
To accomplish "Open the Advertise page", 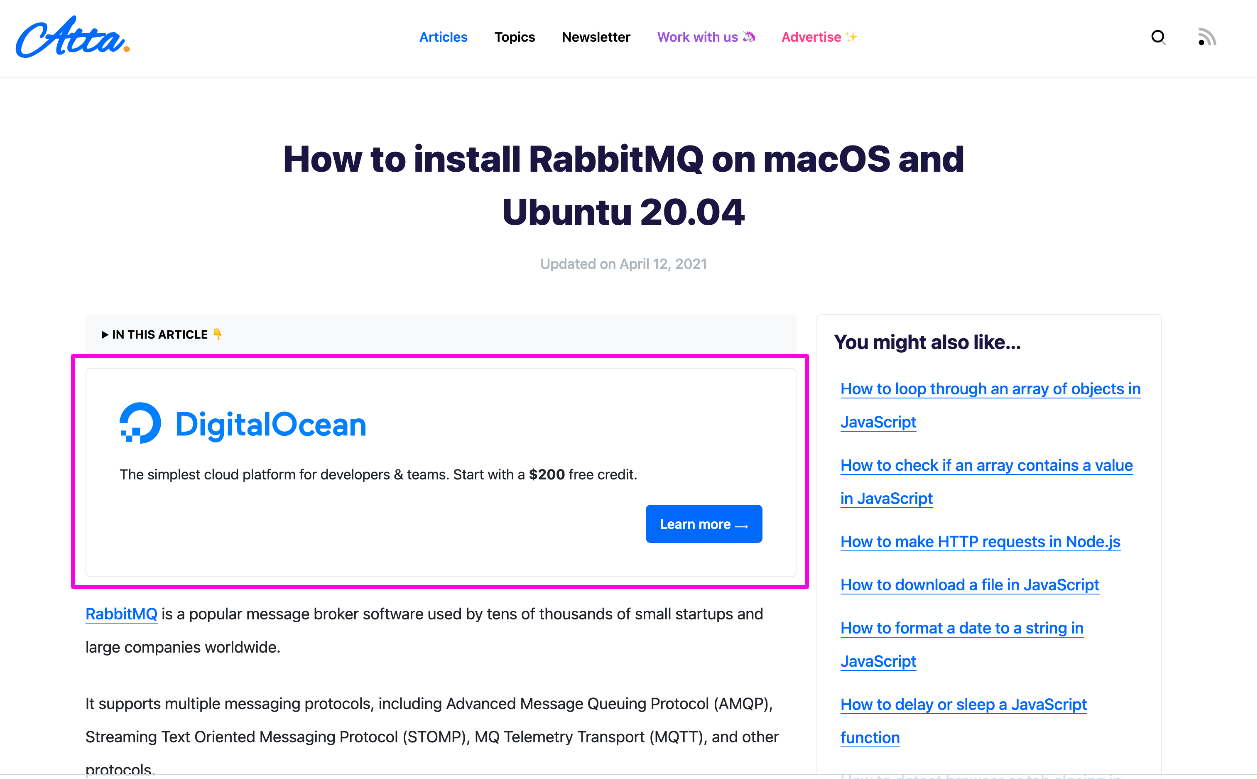I will (819, 37).
